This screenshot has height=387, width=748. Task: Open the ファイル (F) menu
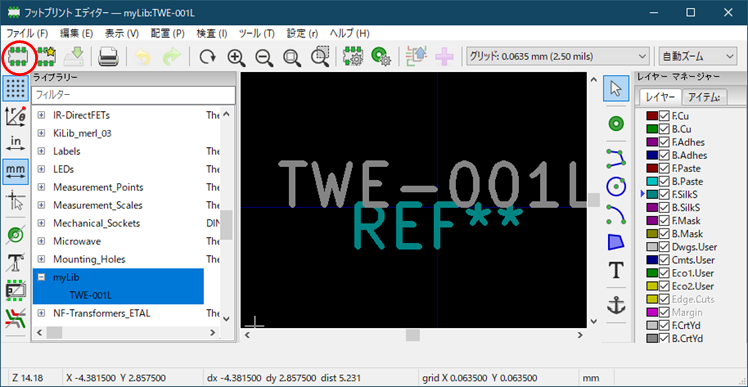tap(27, 33)
